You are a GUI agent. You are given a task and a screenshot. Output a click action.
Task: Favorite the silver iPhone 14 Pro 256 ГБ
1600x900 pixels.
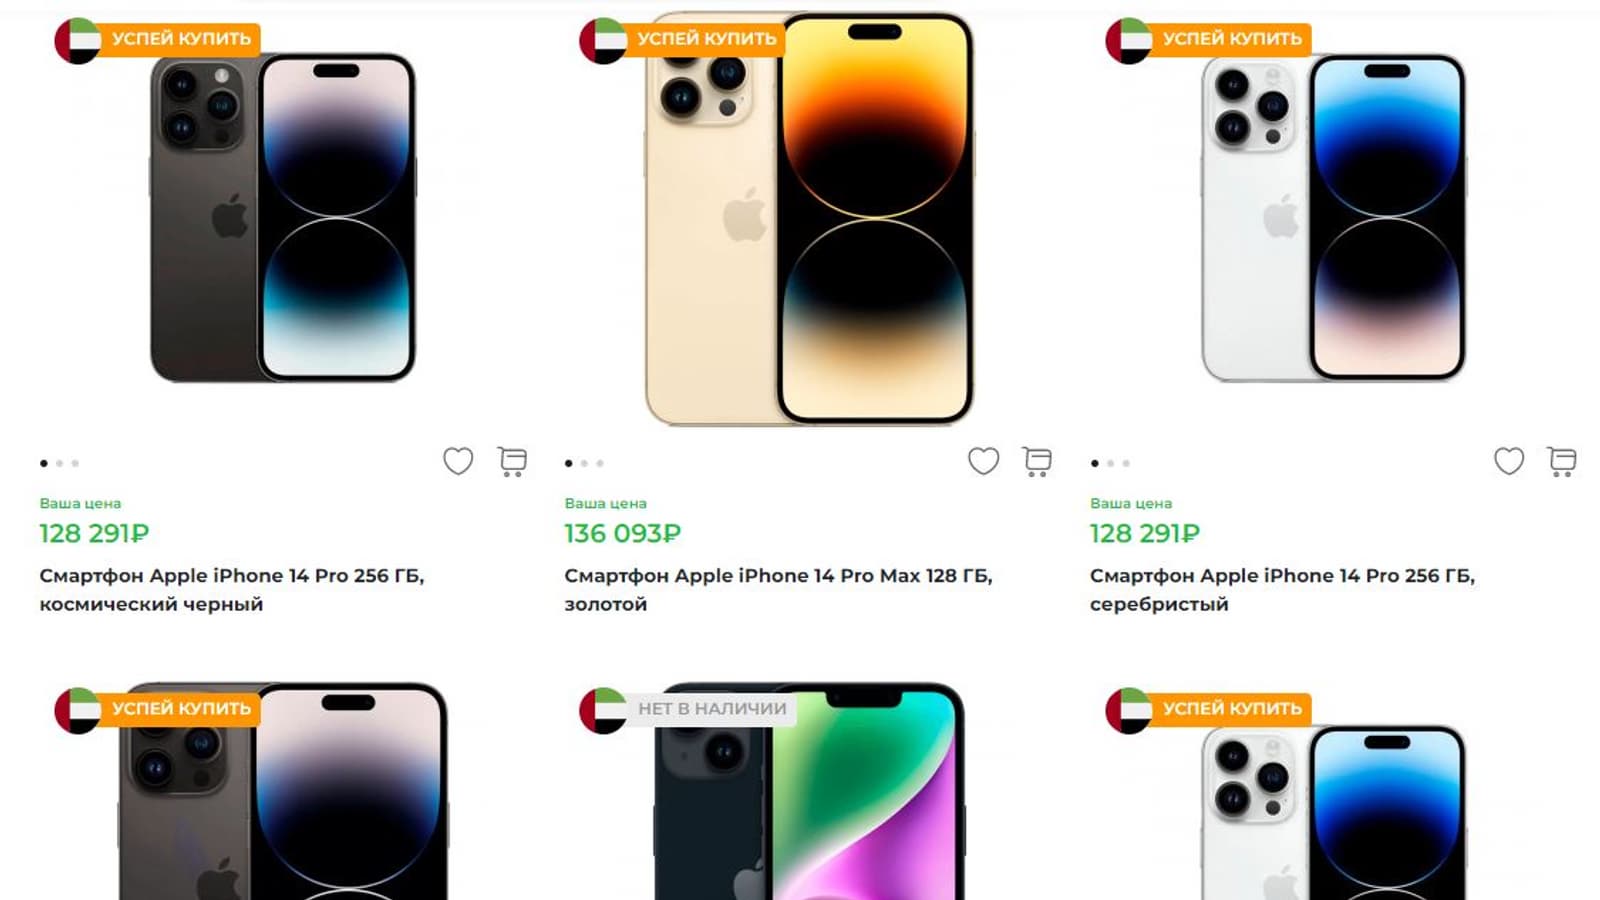coord(1509,461)
